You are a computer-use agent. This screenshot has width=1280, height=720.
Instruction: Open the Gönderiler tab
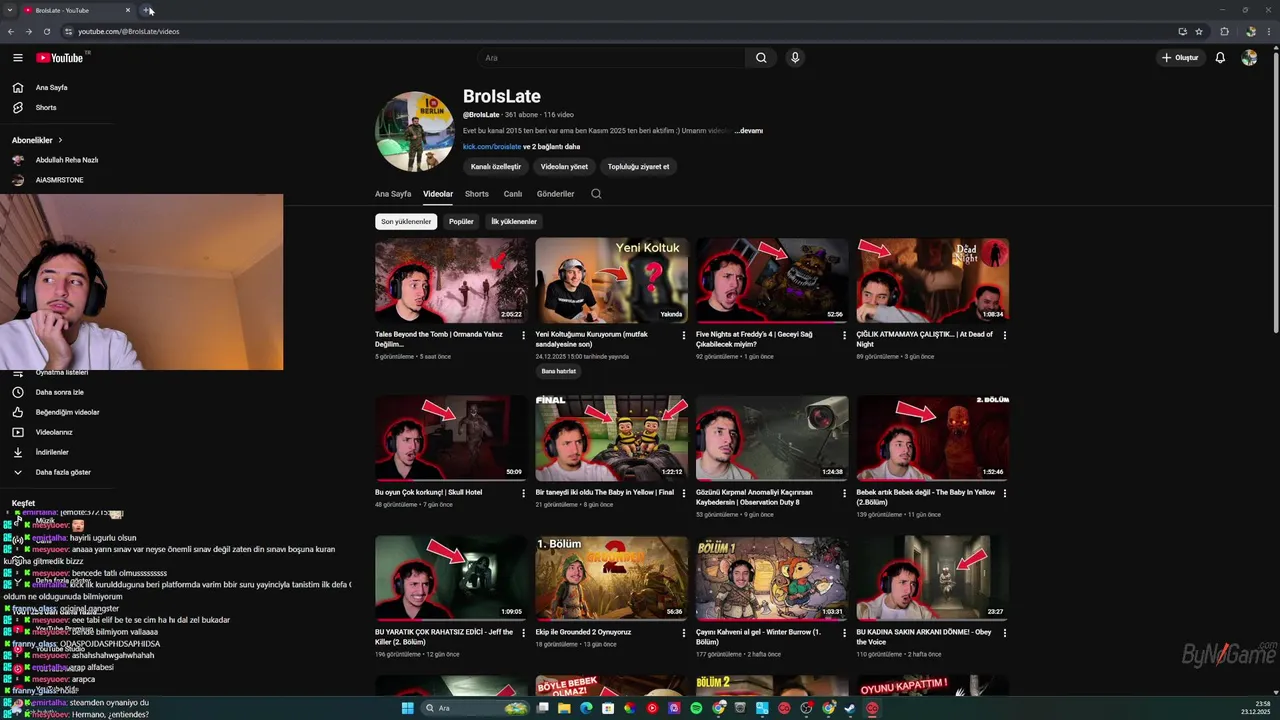556,194
